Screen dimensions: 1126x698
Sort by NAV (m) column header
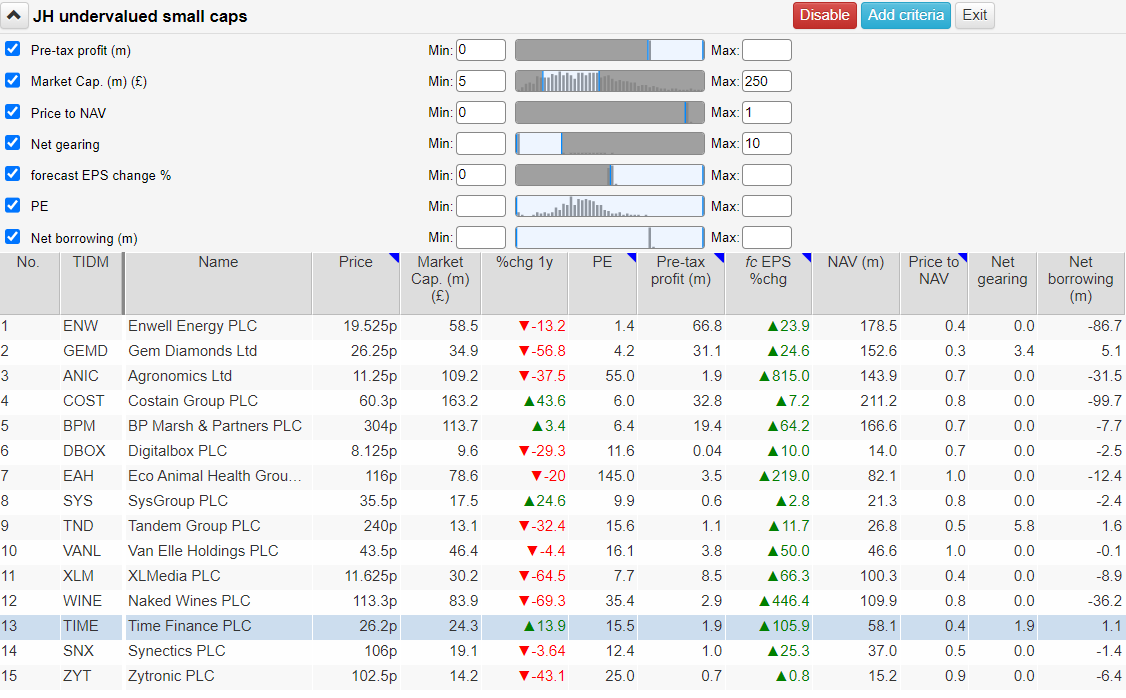point(855,283)
